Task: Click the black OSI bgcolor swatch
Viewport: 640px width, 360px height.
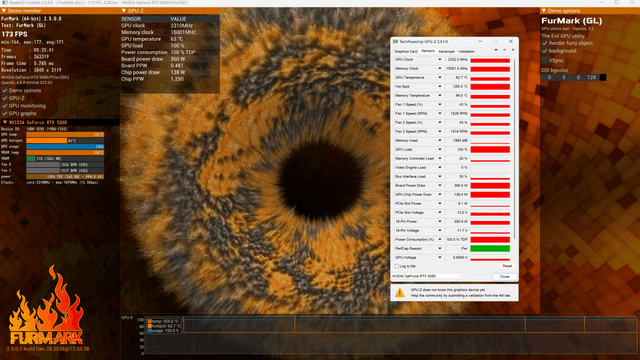Action: 602,77
